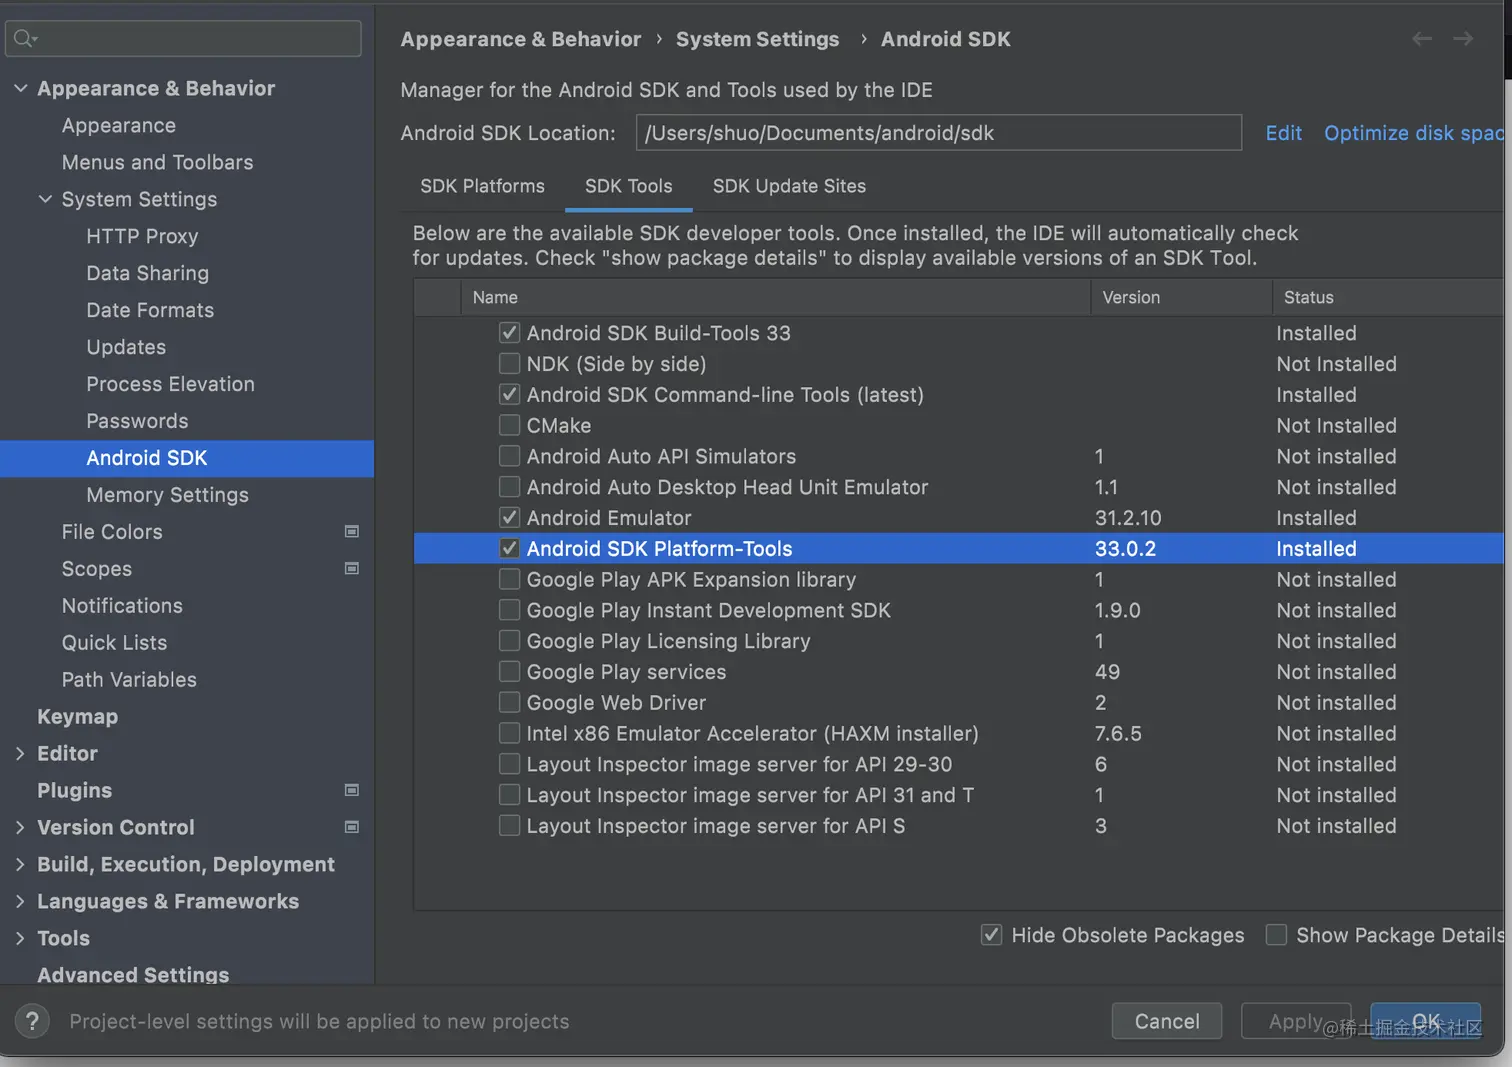The height and width of the screenshot is (1067, 1512).
Task: Click the help question mark icon
Action: (32, 1021)
